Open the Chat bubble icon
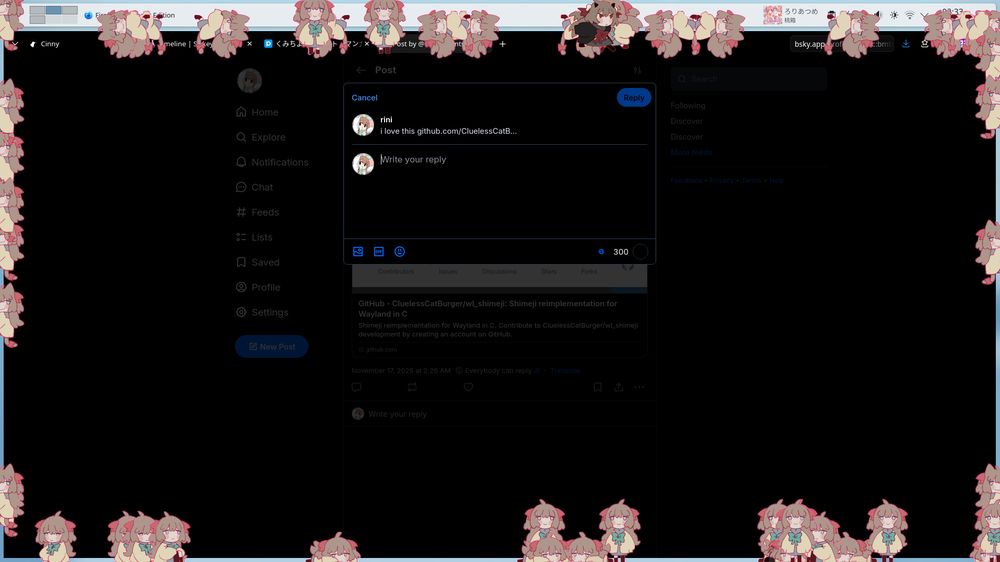 [x=241, y=187]
